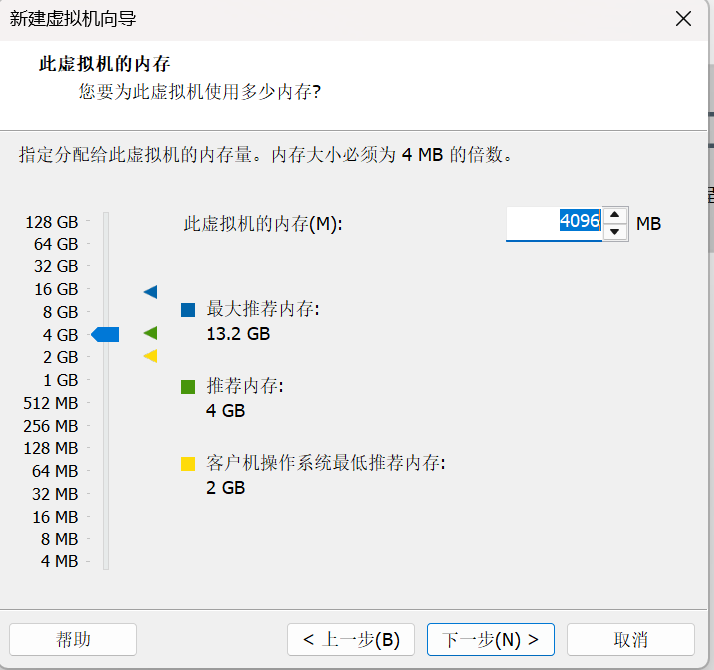Increase memory with the spinner up arrow
This screenshot has height=670, width=714.
615,215
